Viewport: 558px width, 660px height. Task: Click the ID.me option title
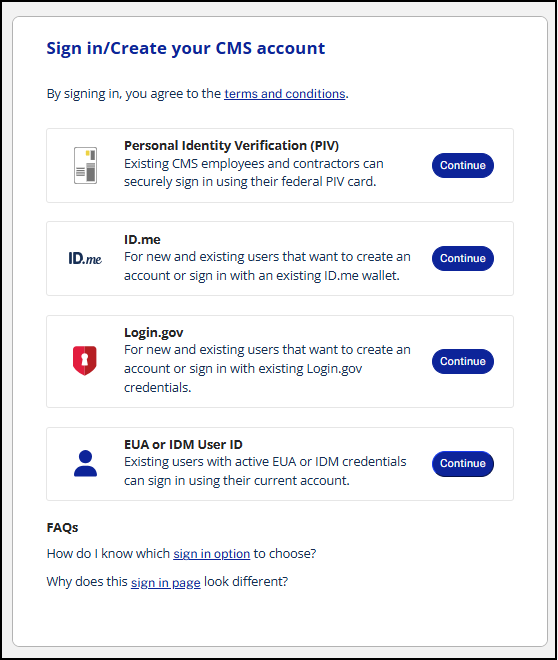142,240
